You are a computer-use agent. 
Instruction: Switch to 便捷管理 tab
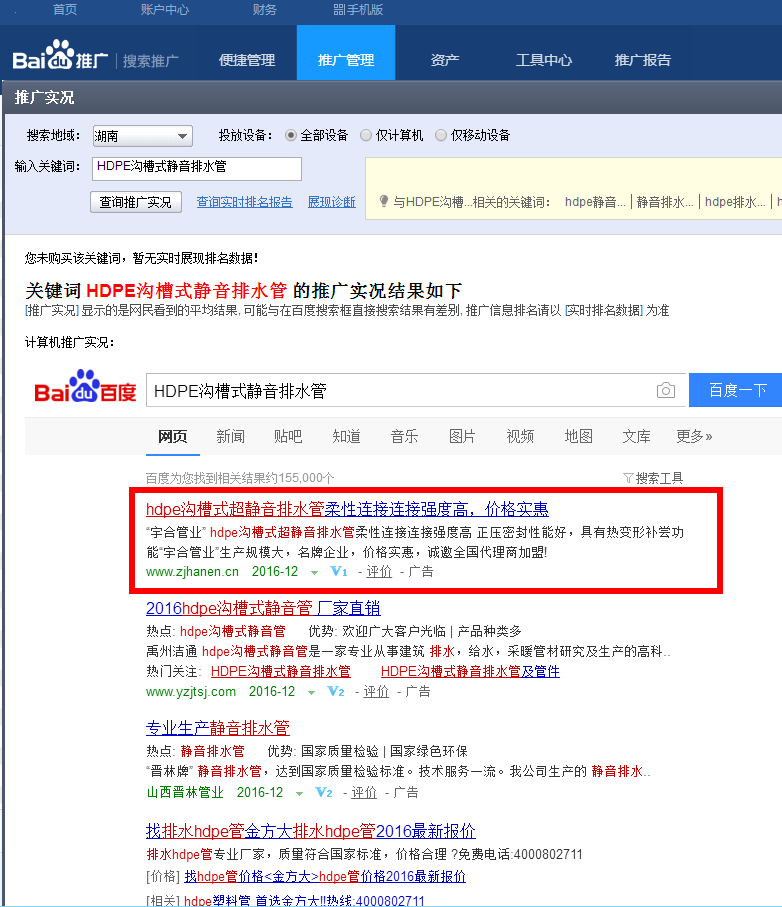[x=247, y=60]
